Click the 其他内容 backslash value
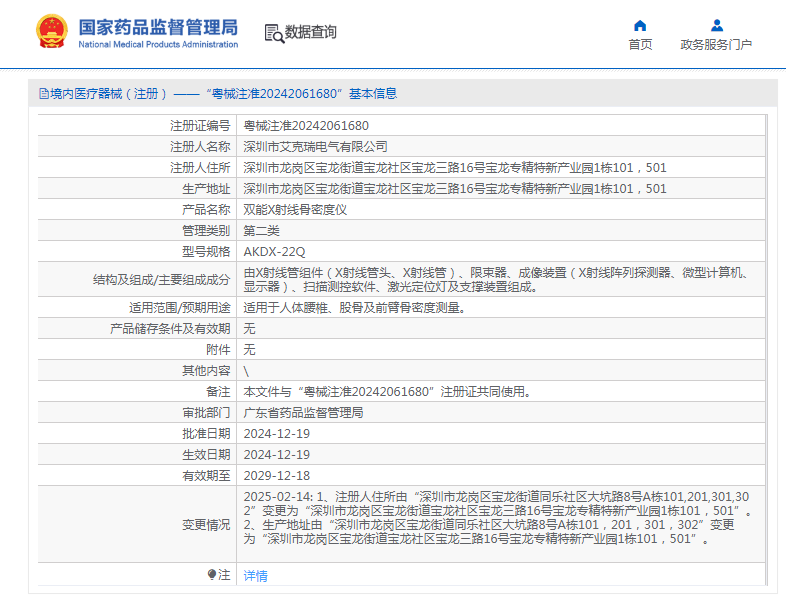The width and height of the screenshot is (786, 600). pyautogui.click(x=246, y=371)
